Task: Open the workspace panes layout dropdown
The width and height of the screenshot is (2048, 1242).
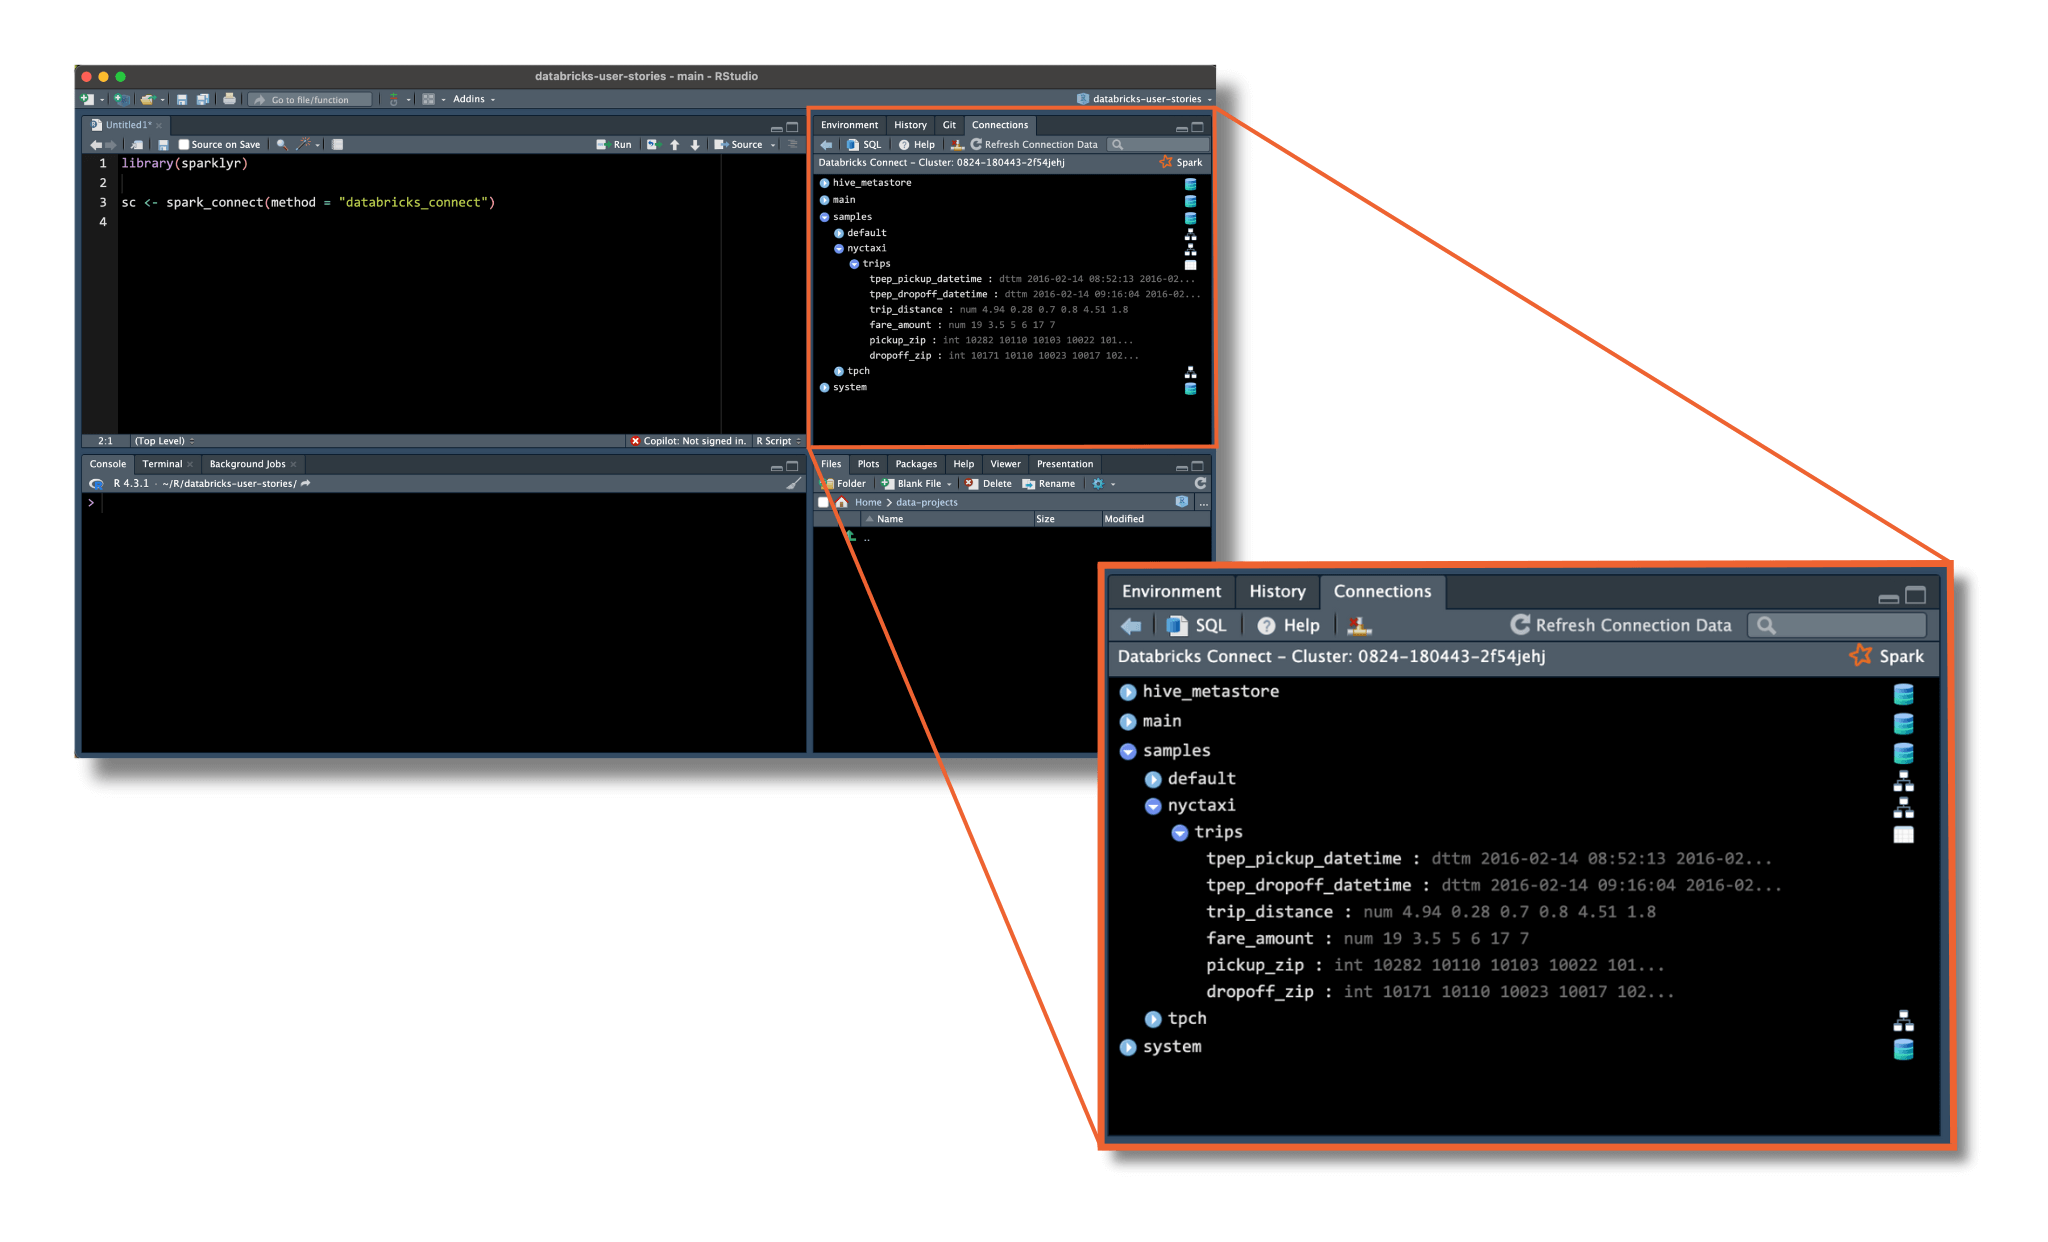Action: (x=433, y=99)
